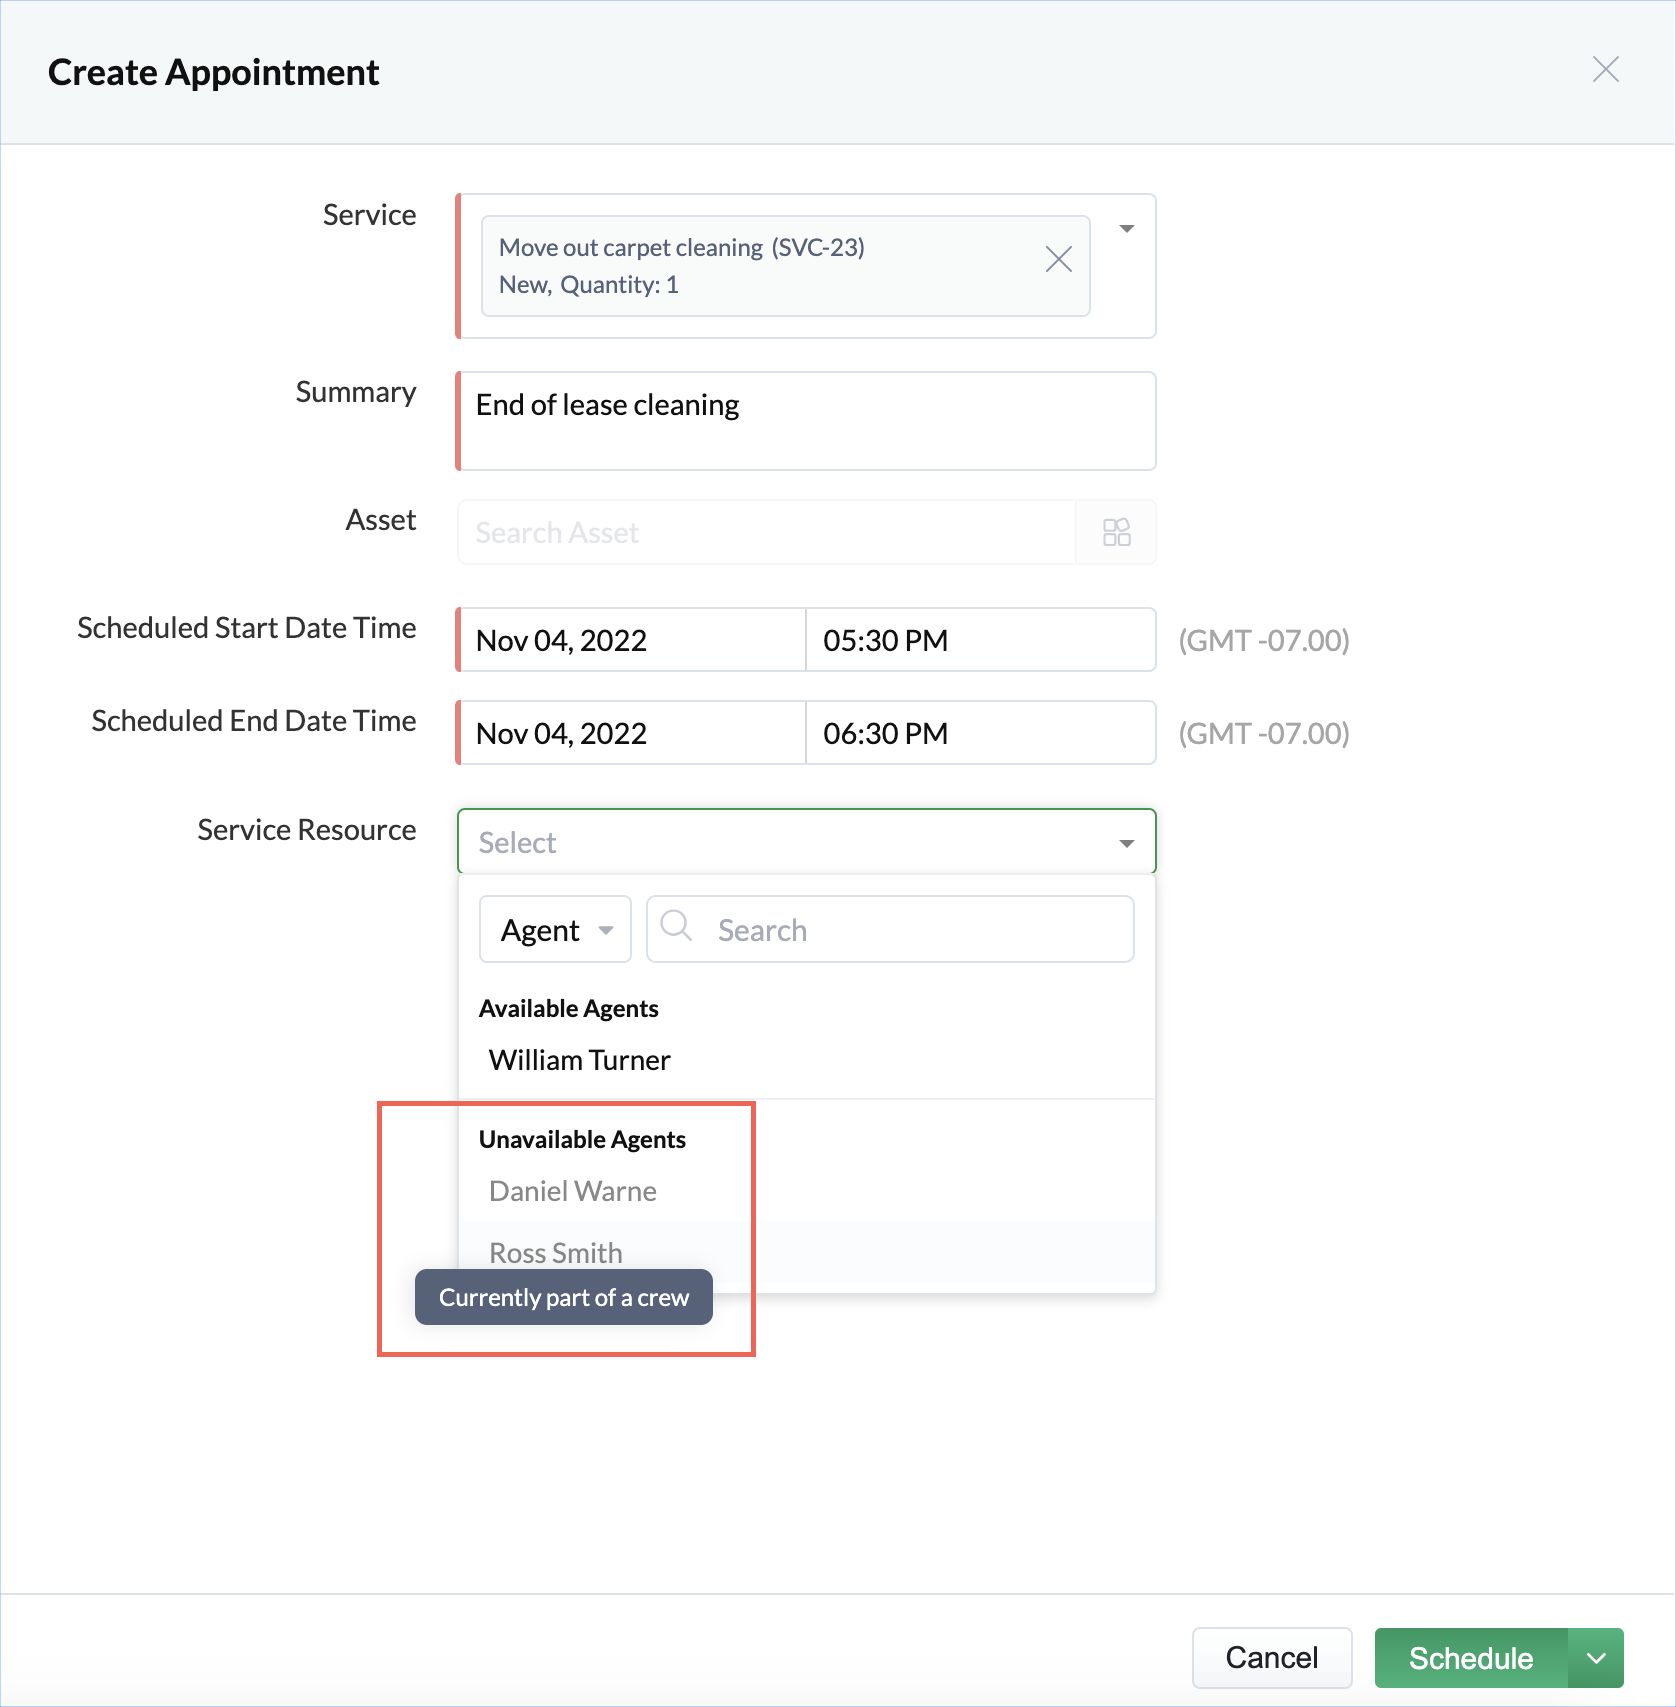
Task: Expand the Service dropdown arrow
Action: (1127, 229)
